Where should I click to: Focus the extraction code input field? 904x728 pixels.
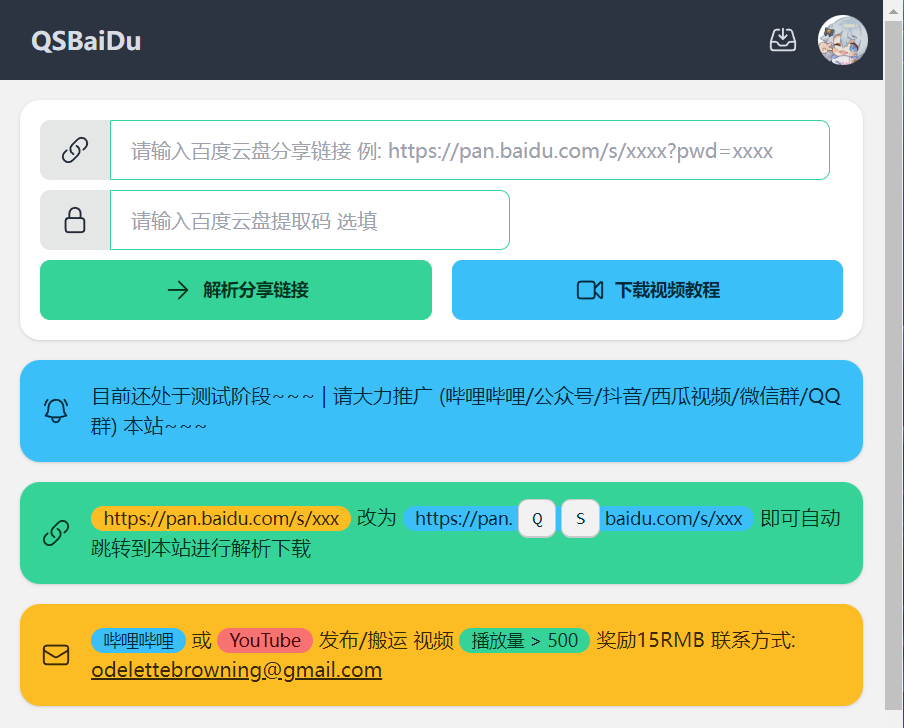pos(310,220)
